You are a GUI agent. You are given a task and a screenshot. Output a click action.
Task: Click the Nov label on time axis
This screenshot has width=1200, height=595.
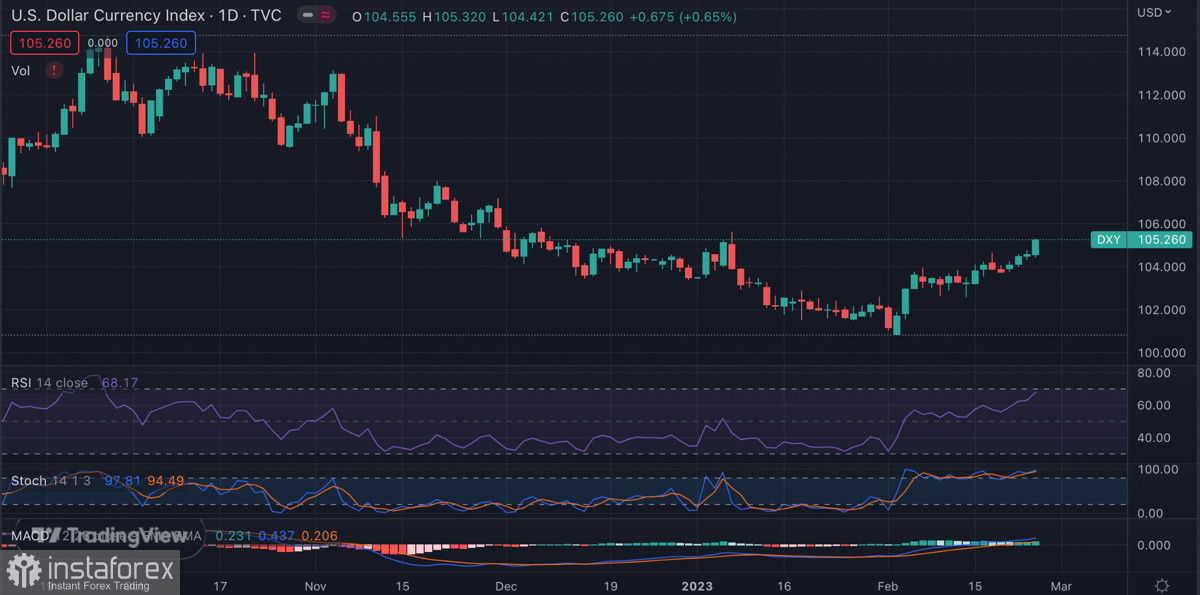pyautogui.click(x=315, y=586)
